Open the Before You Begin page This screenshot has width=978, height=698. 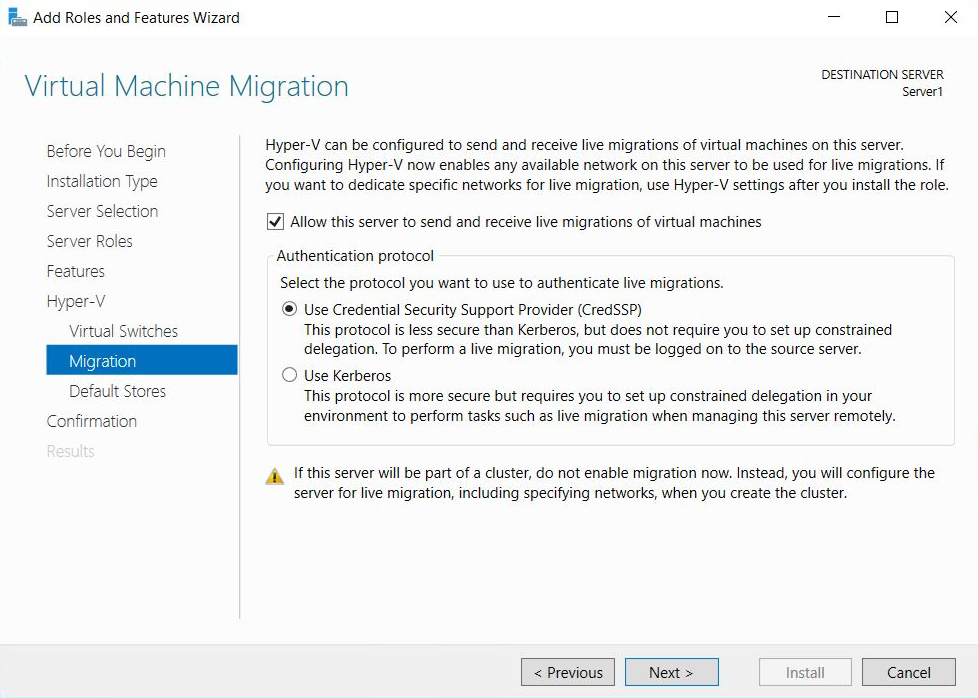[x=105, y=151]
